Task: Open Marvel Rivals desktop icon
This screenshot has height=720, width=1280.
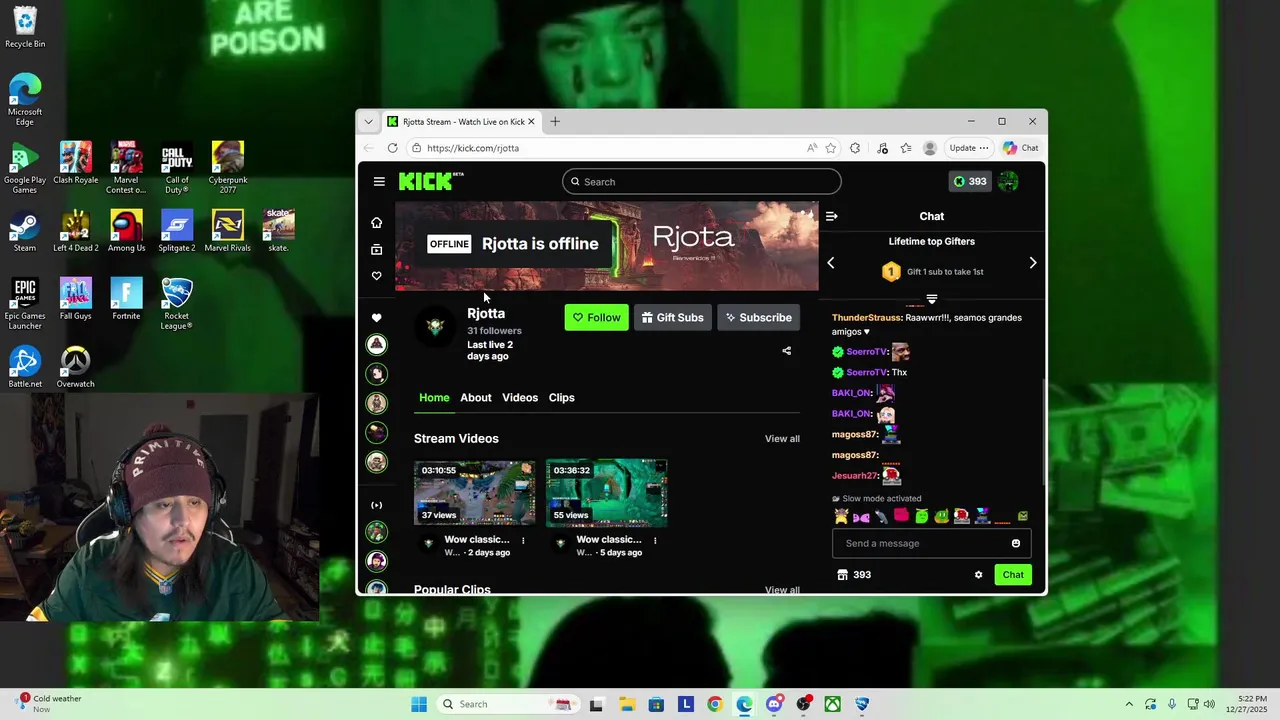Action: [x=228, y=232]
